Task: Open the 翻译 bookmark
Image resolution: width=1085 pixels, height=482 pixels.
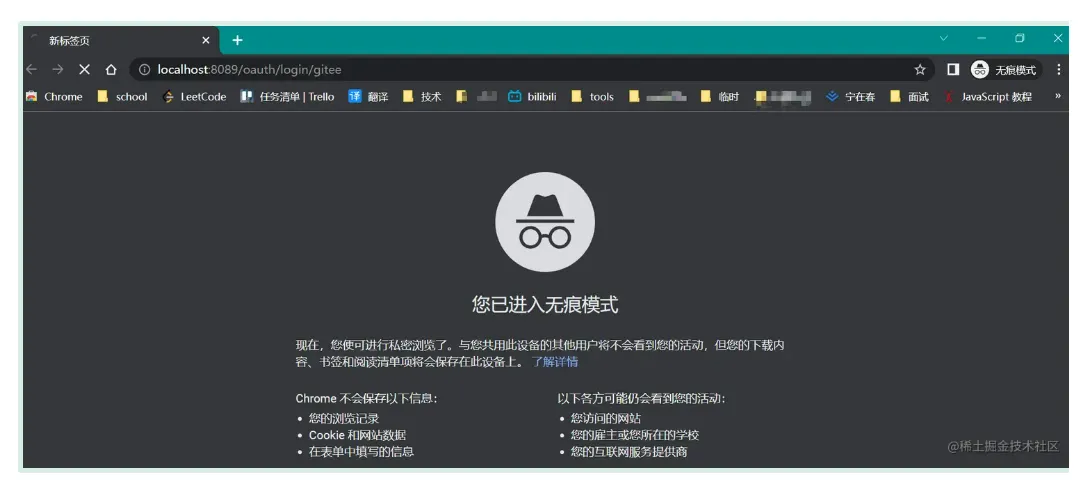Action: [x=368, y=97]
